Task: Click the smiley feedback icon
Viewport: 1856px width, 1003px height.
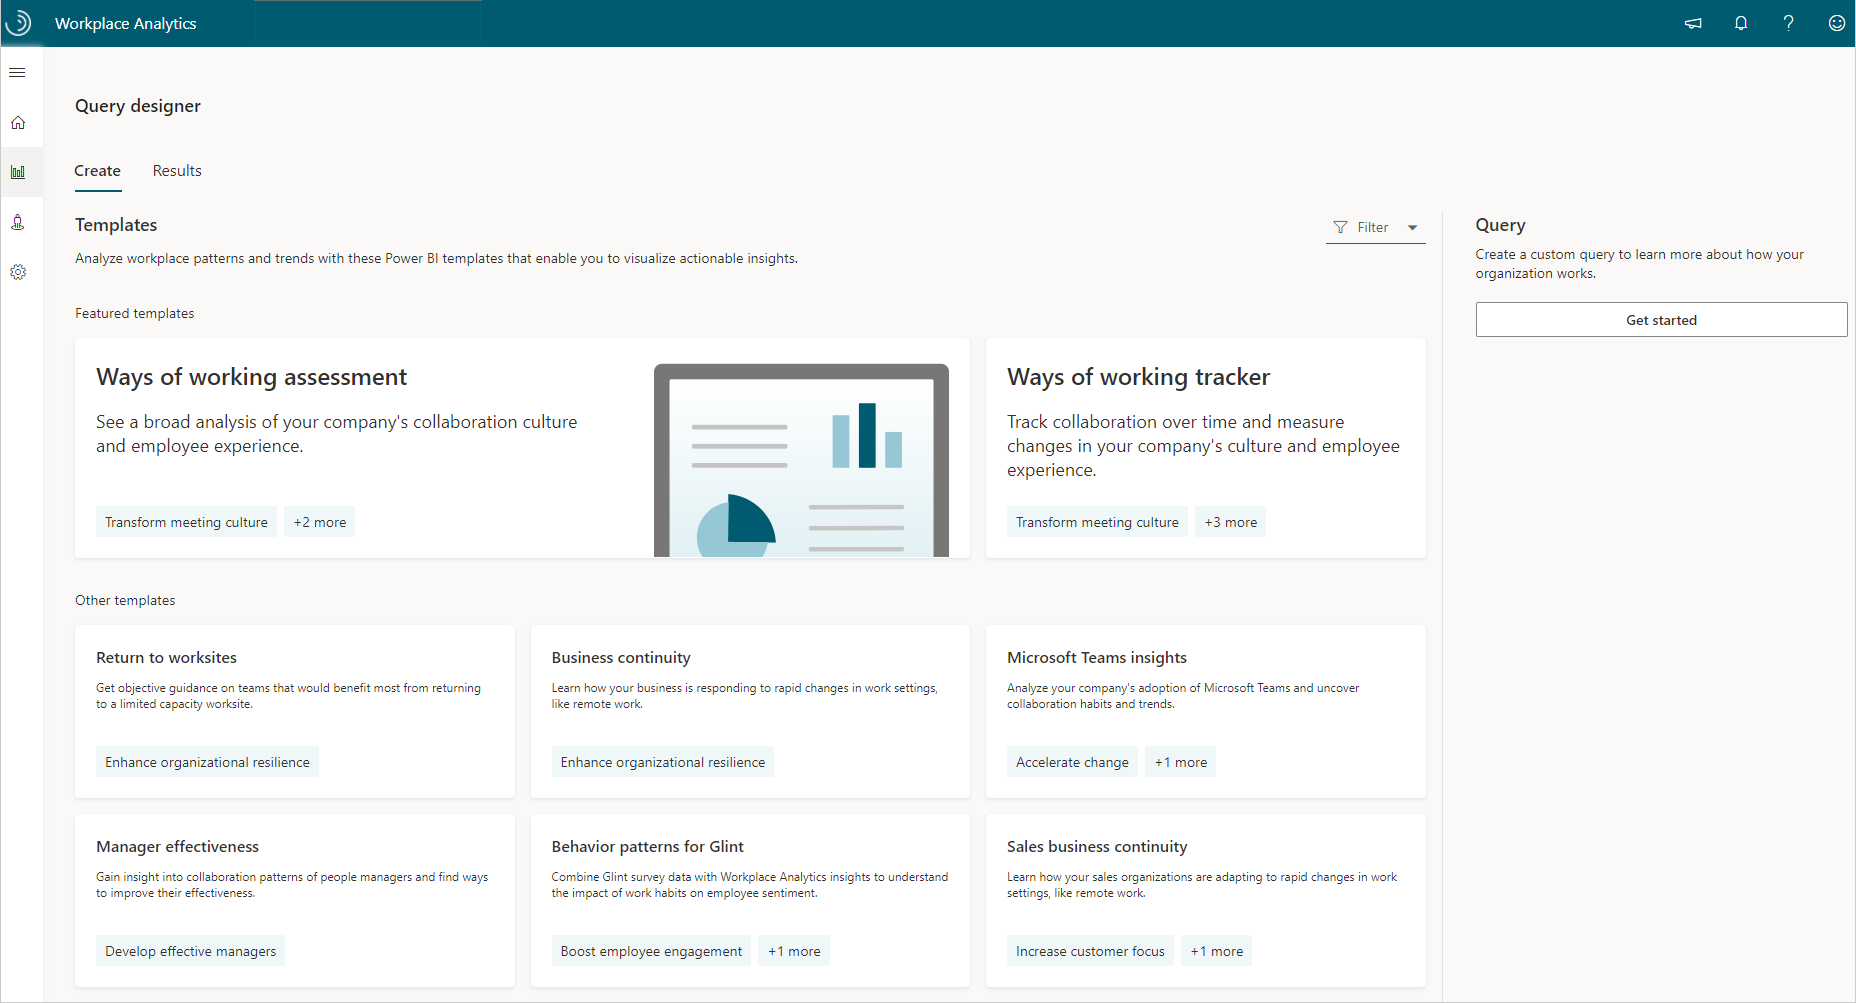Action: 1837,23
